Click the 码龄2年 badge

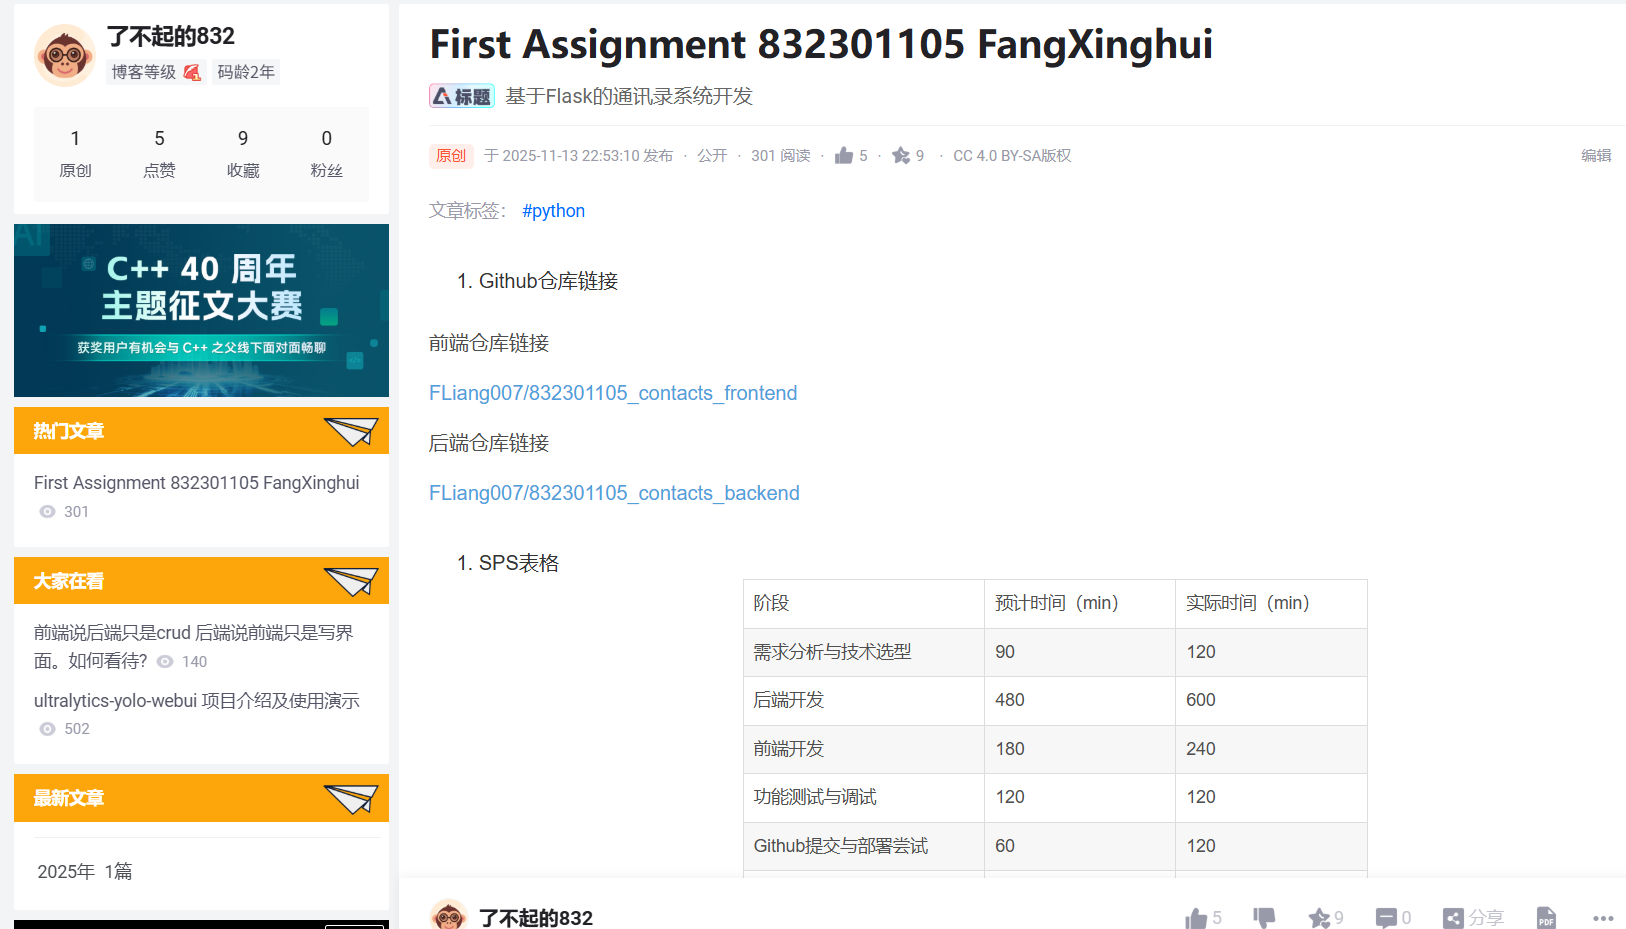pyautogui.click(x=246, y=72)
